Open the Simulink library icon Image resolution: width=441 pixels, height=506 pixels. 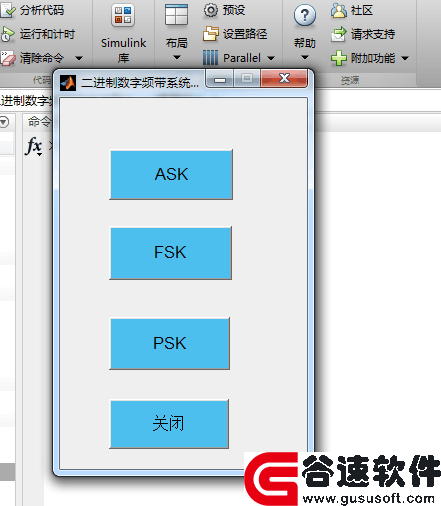click(x=123, y=15)
